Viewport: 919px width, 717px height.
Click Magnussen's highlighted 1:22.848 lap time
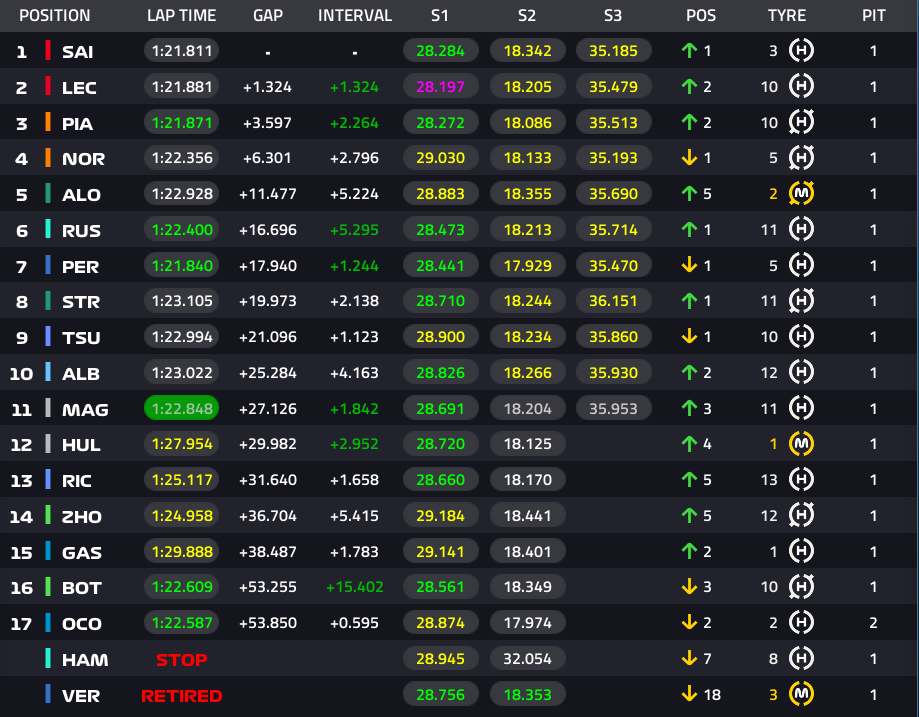click(x=182, y=409)
